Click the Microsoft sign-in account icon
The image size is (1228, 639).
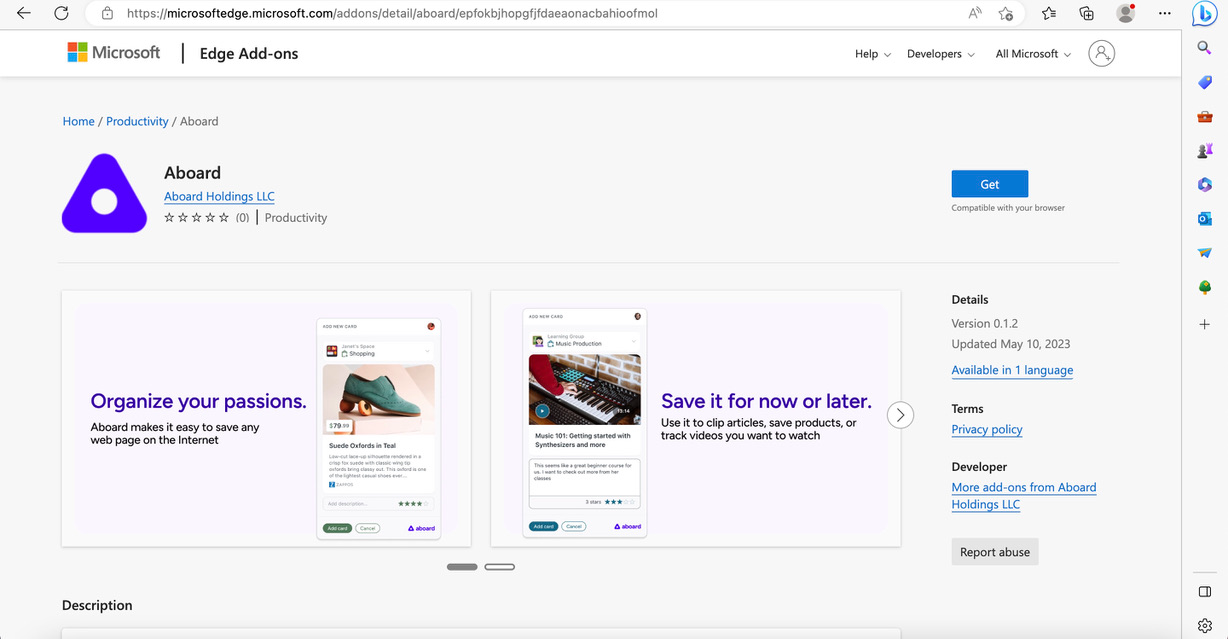[1102, 54]
